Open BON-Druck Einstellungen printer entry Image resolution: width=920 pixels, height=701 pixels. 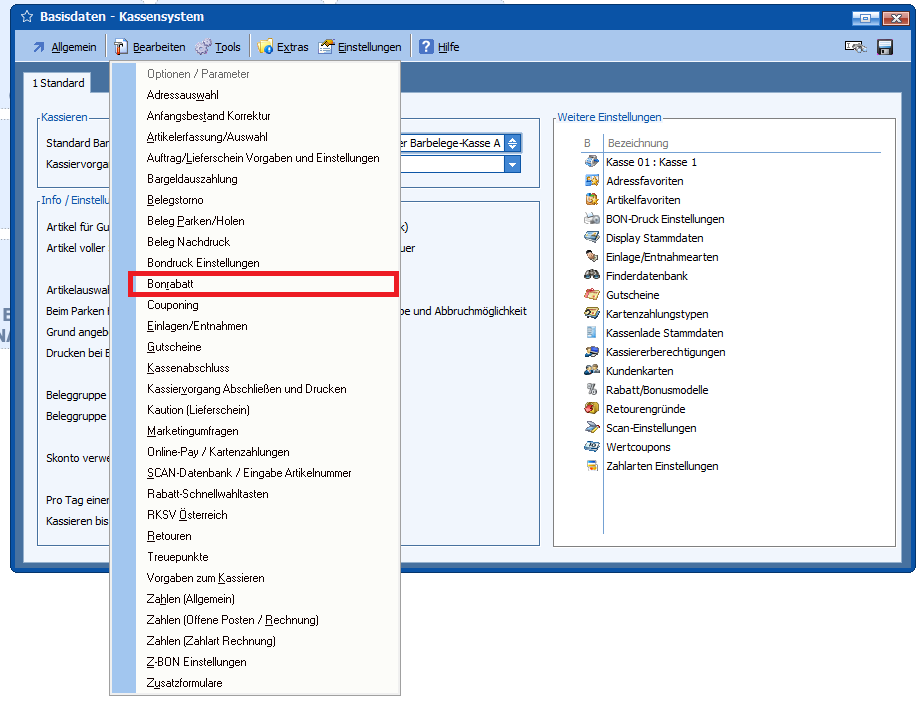(x=664, y=219)
